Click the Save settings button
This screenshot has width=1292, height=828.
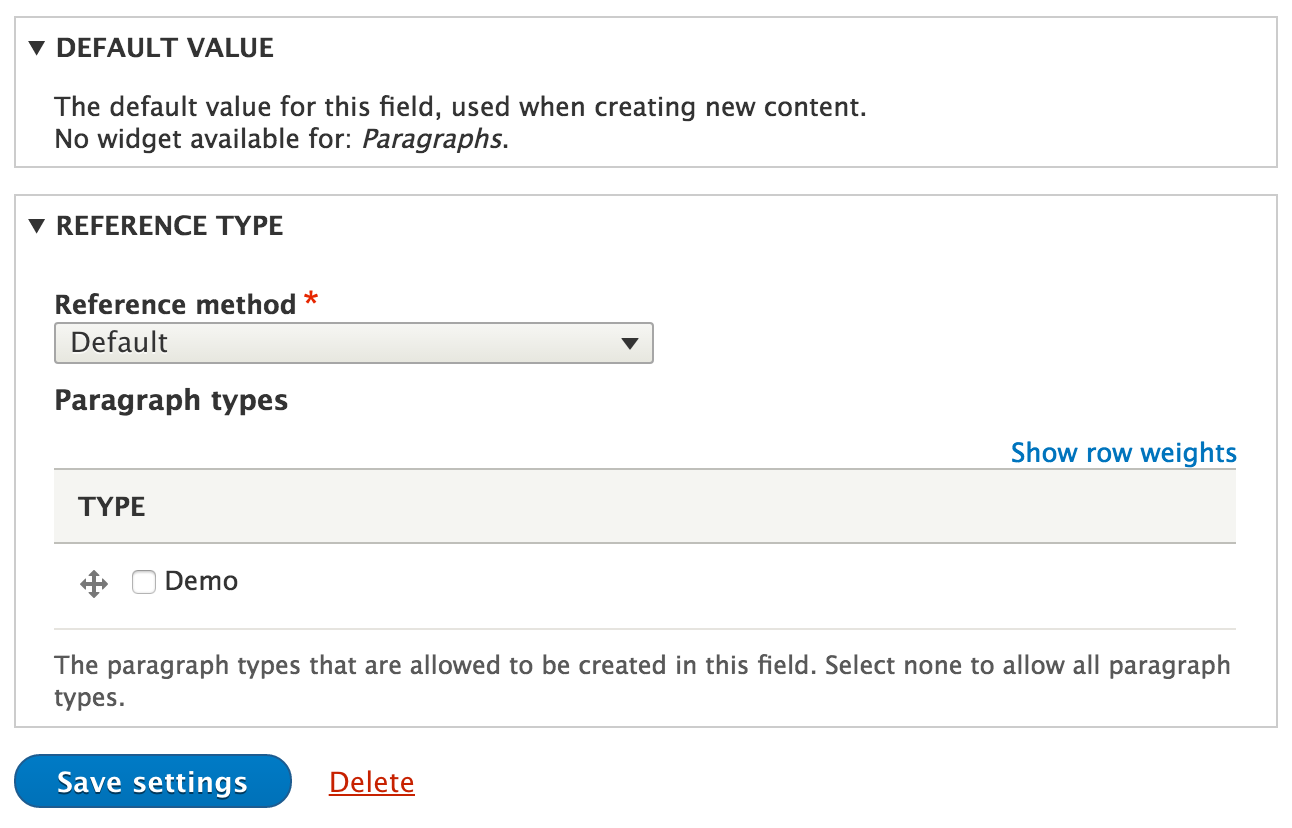click(x=153, y=781)
